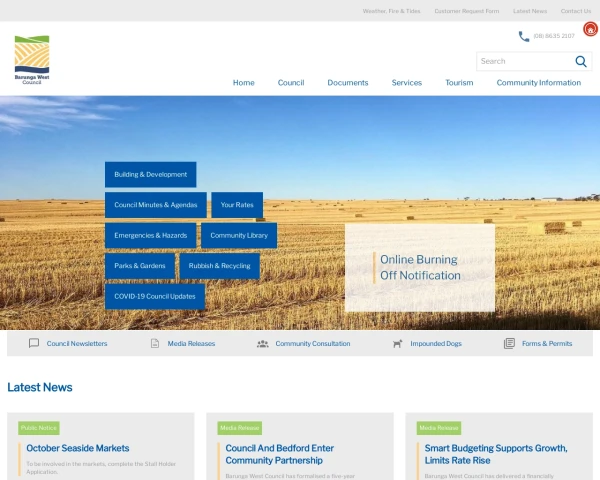This screenshot has height=480, width=600.
Task: Click the Barunga West Council logo
Action: (x=32, y=60)
